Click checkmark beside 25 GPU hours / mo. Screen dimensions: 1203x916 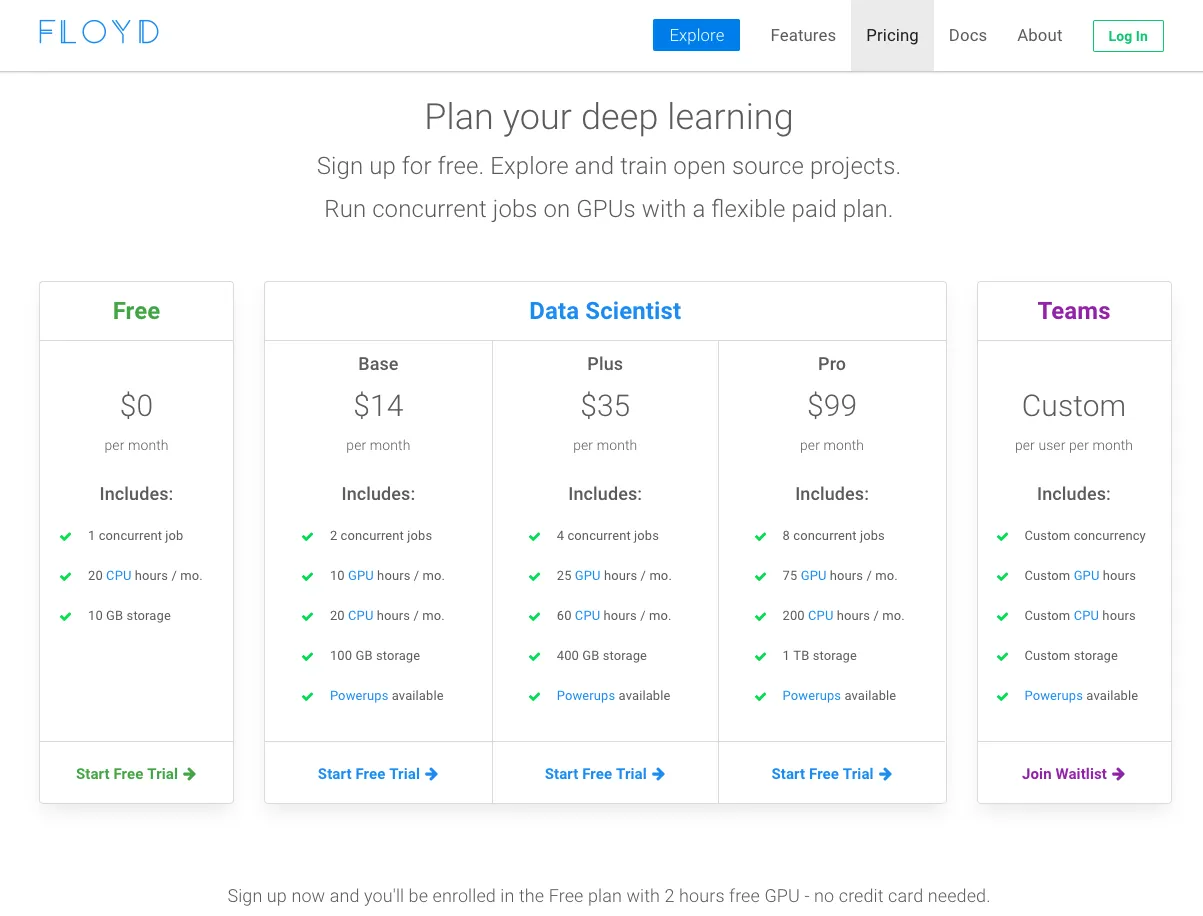(x=535, y=577)
